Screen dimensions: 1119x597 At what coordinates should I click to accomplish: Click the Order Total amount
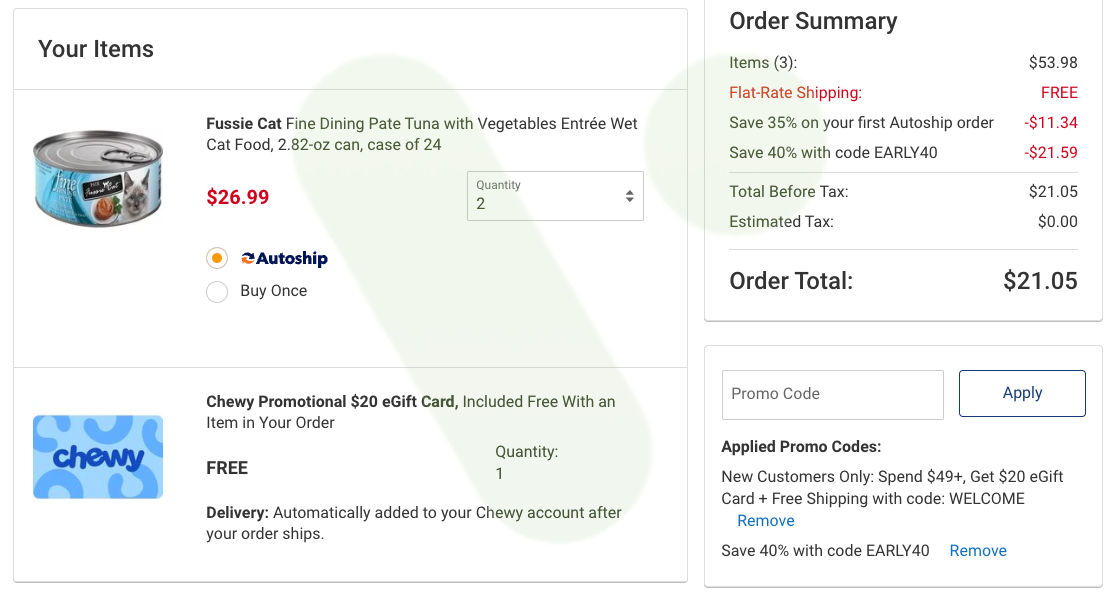1040,281
